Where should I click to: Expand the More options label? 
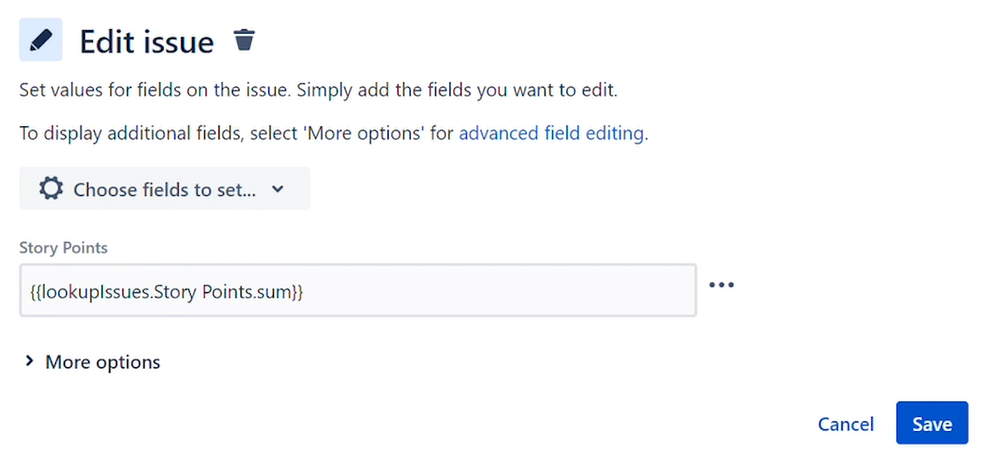coord(103,362)
